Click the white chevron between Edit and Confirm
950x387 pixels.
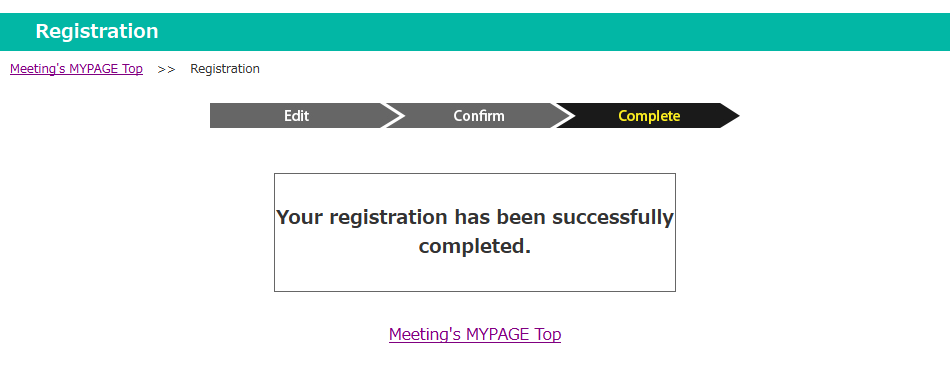coord(393,116)
